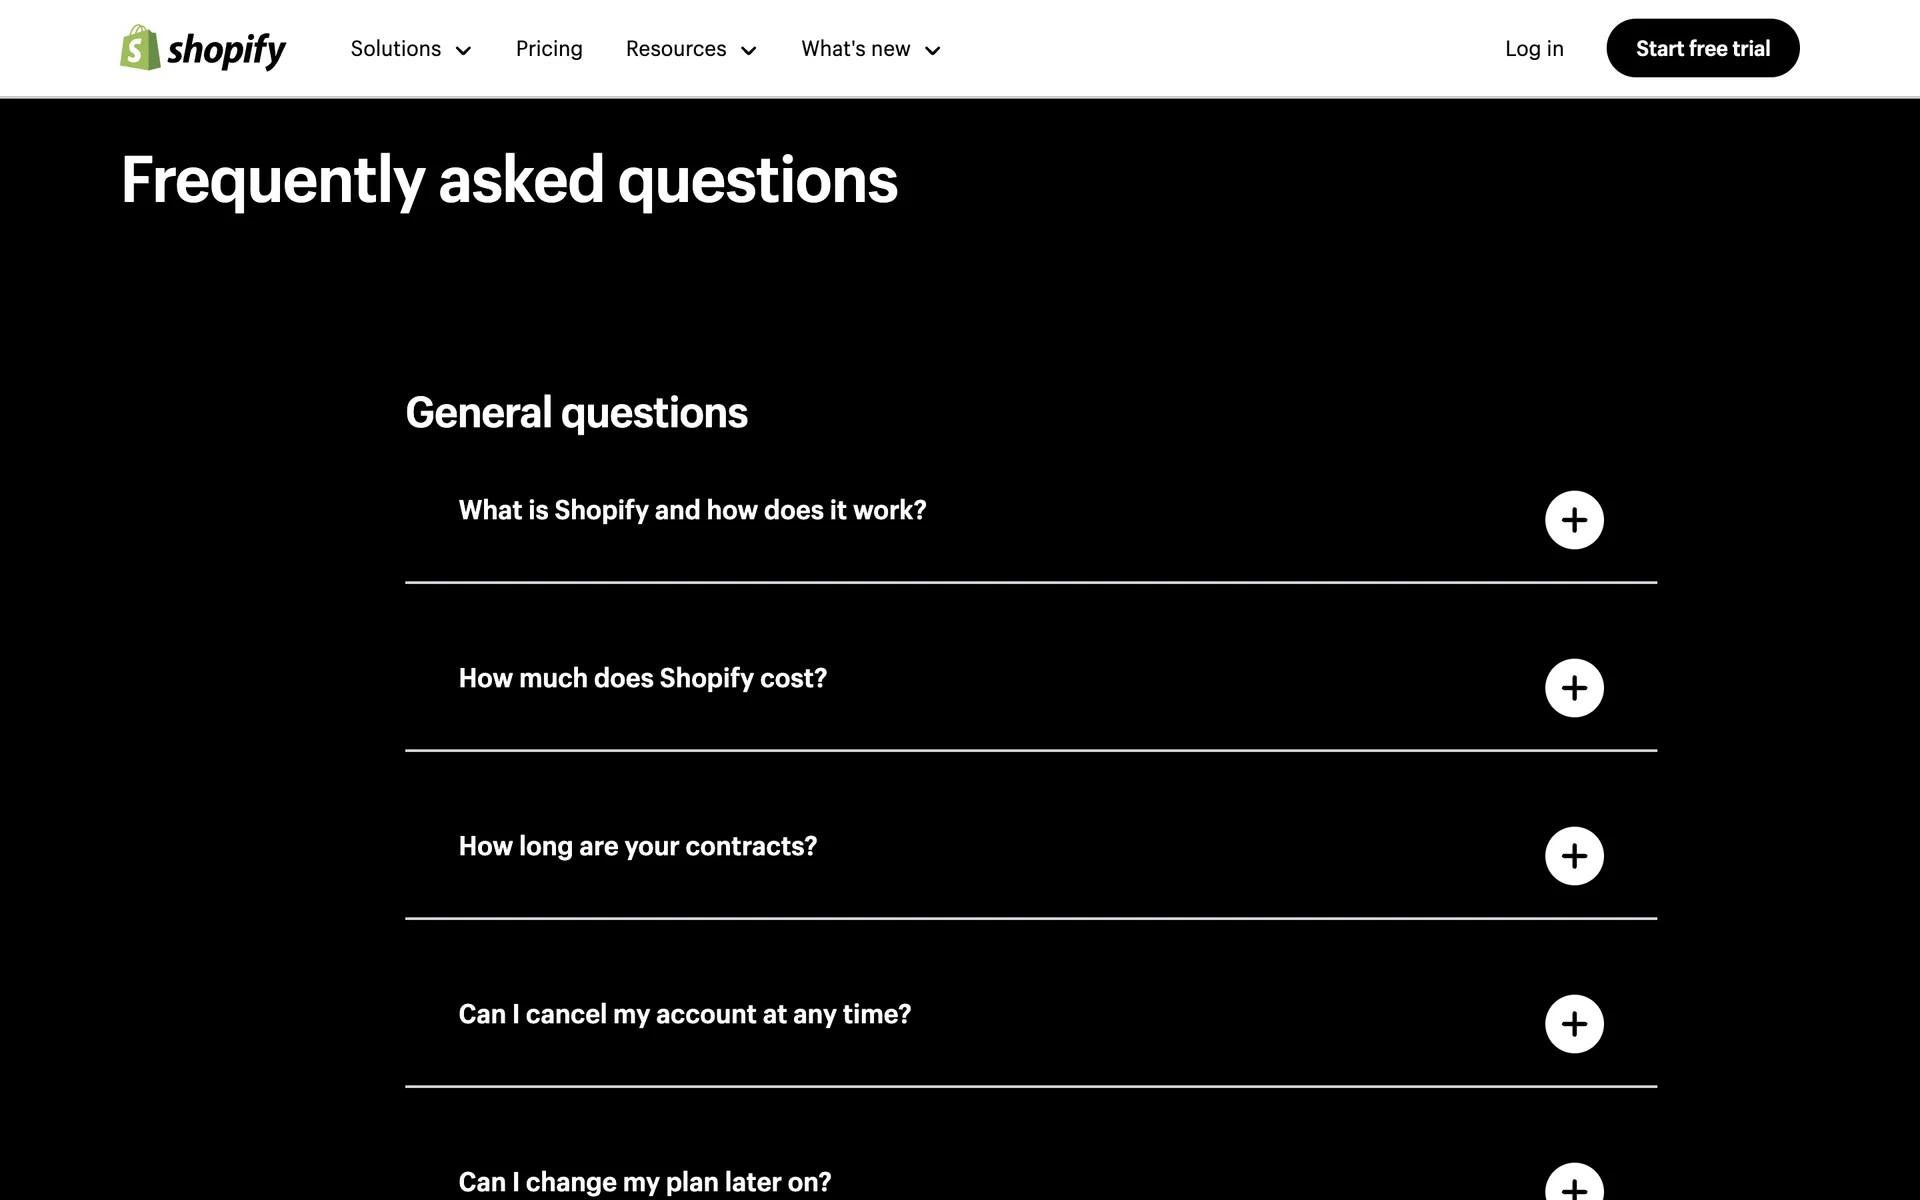Open the What's new dropdown menu
This screenshot has height=1200, width=1920.
[x=855, y=49]
